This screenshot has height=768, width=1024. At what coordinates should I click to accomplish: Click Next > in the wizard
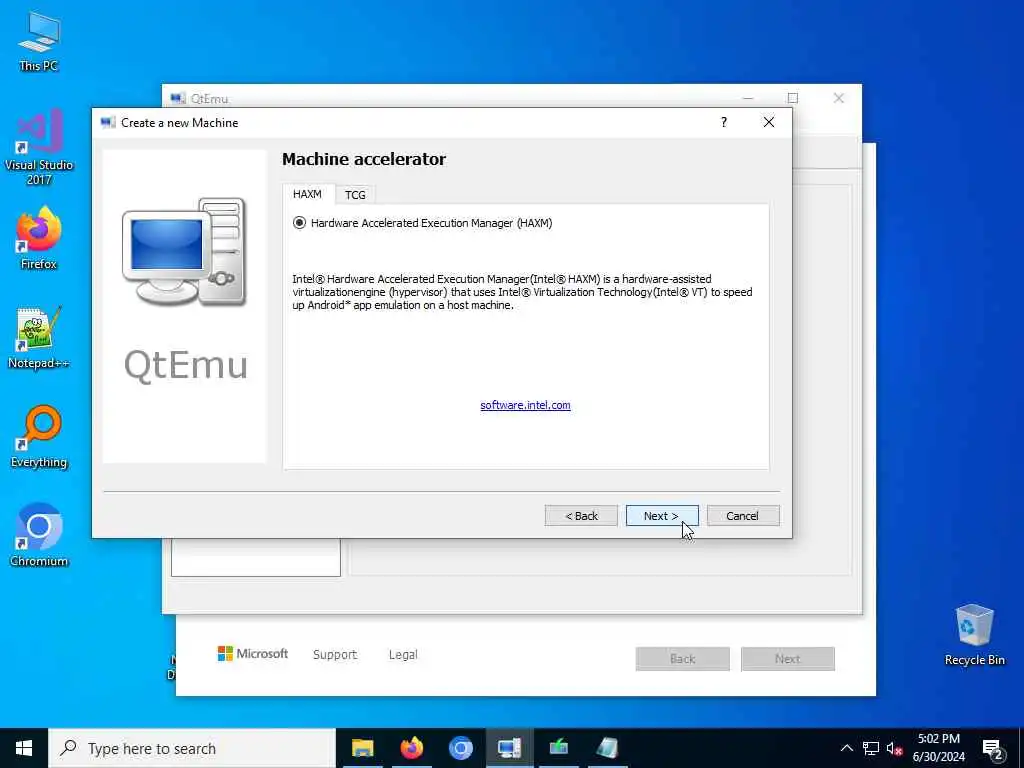coord(662,516)
